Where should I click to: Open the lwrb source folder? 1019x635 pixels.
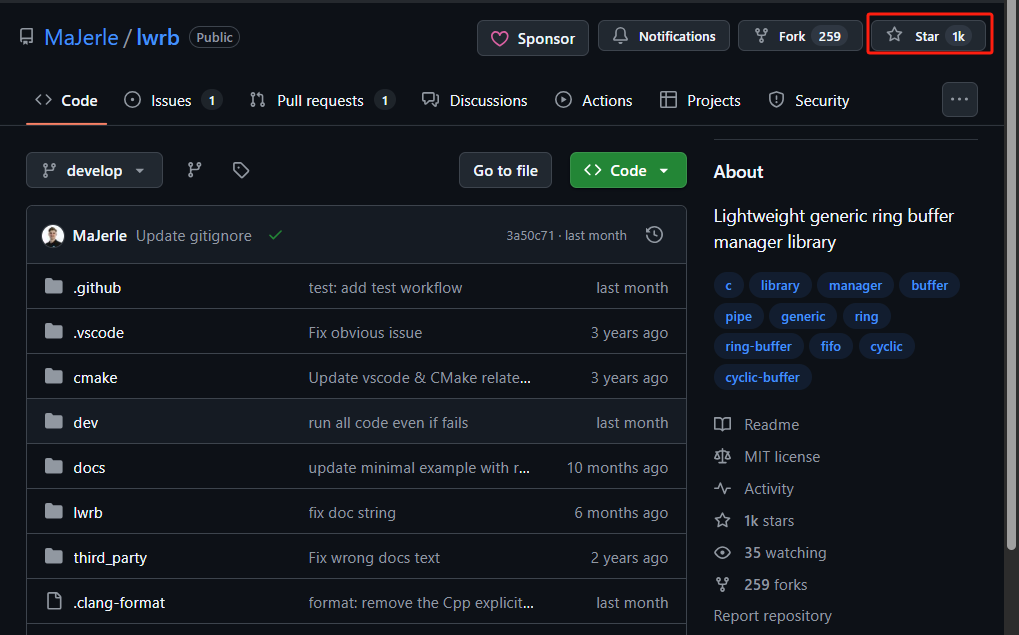click(88, 513)
